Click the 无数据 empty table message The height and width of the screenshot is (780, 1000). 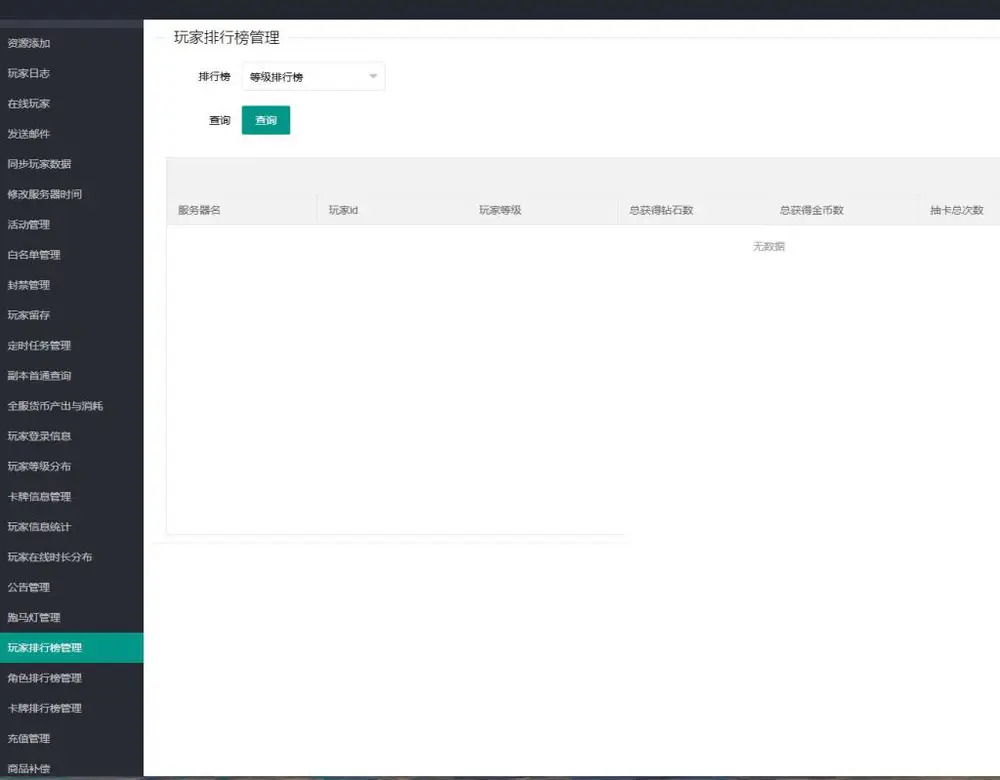point(768,246)
